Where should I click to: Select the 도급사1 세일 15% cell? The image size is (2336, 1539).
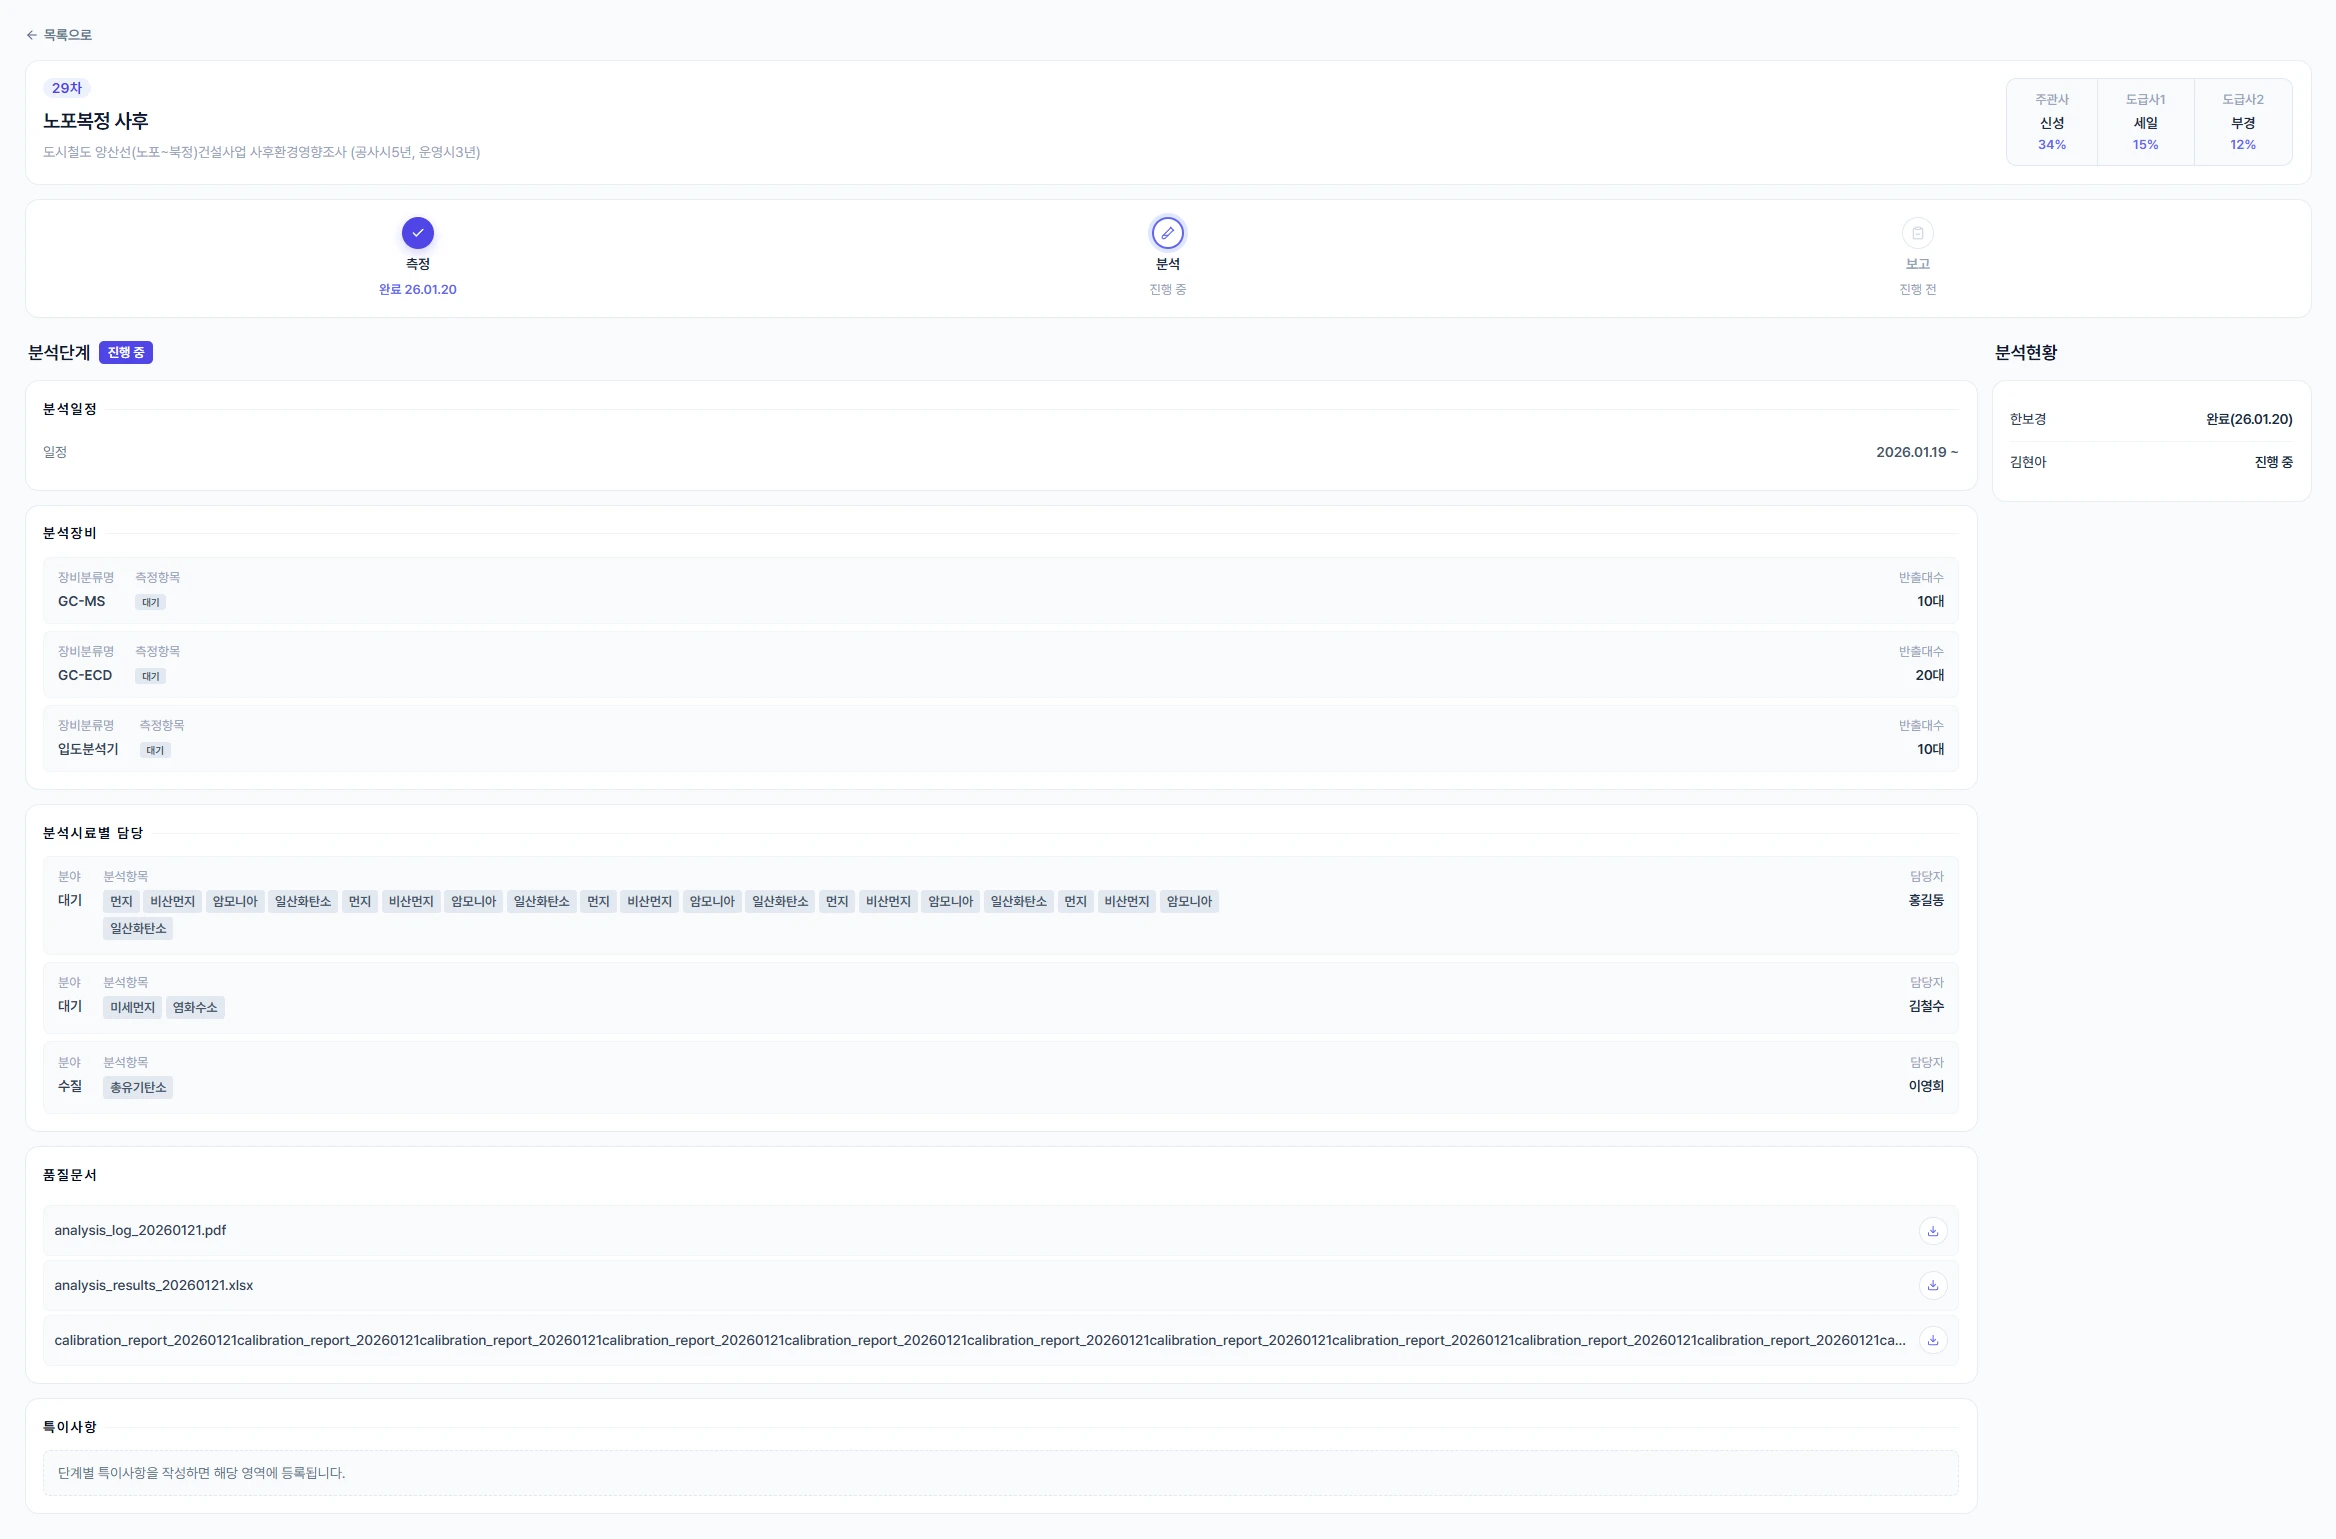(x=2146, y=122)
